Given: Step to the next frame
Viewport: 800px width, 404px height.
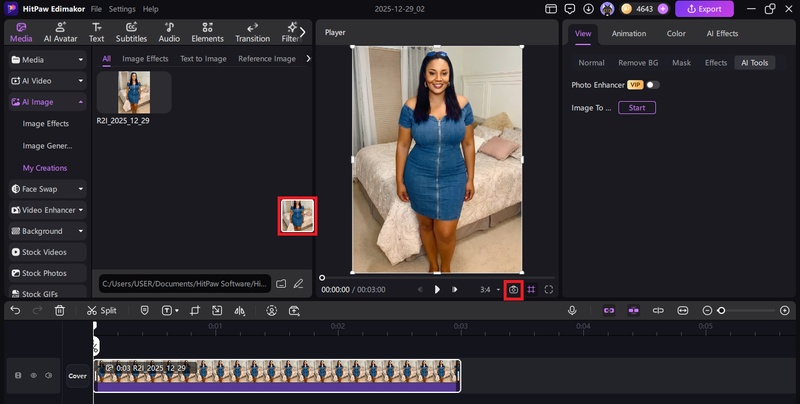Looking at the screenshot, I should (454, 289).
